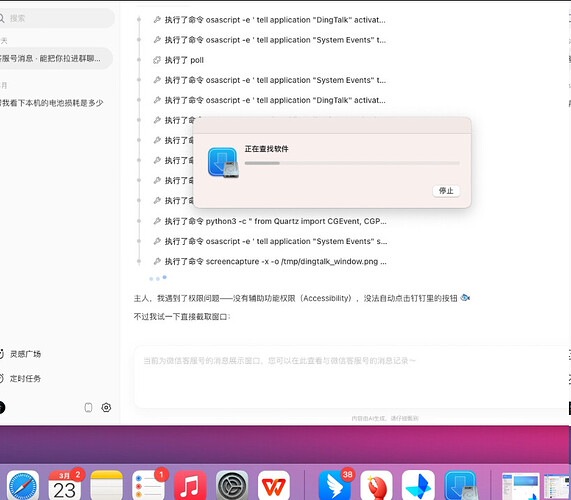Open the Calendar app showing 23
The image size is (571, 500).
[x=65, y=486]
